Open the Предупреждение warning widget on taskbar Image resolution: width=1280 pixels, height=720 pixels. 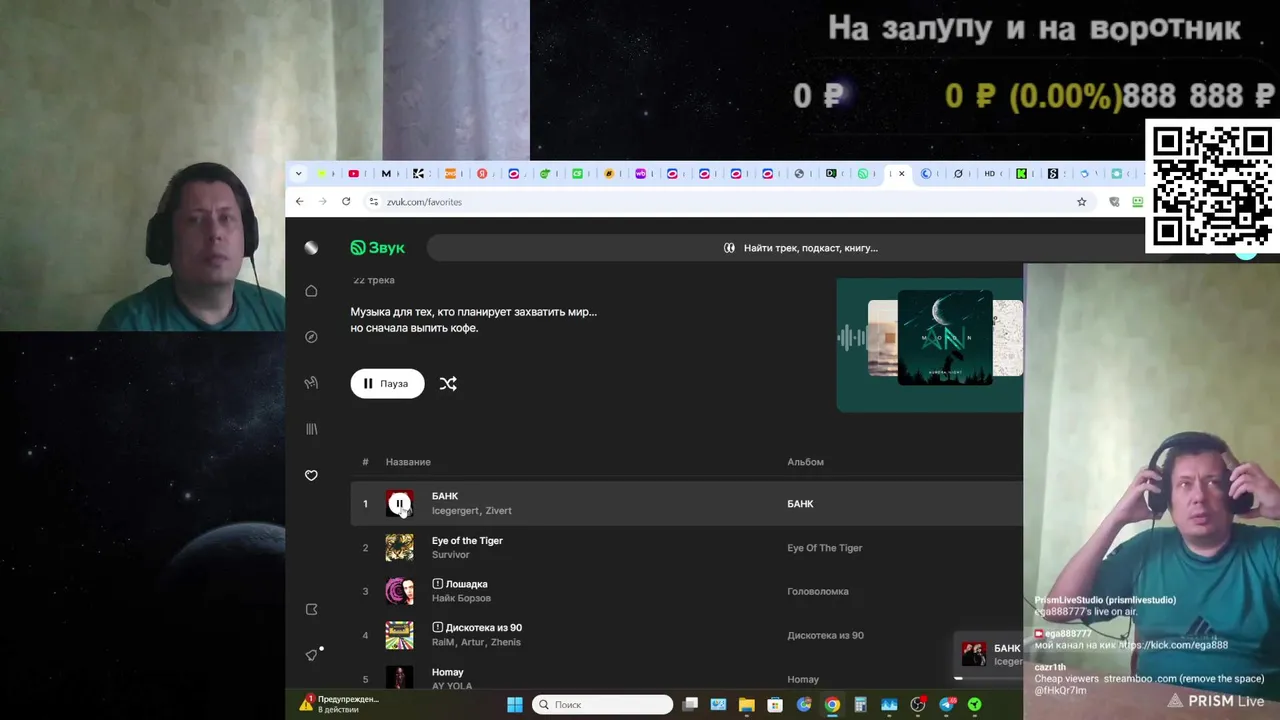pos(340,704)
